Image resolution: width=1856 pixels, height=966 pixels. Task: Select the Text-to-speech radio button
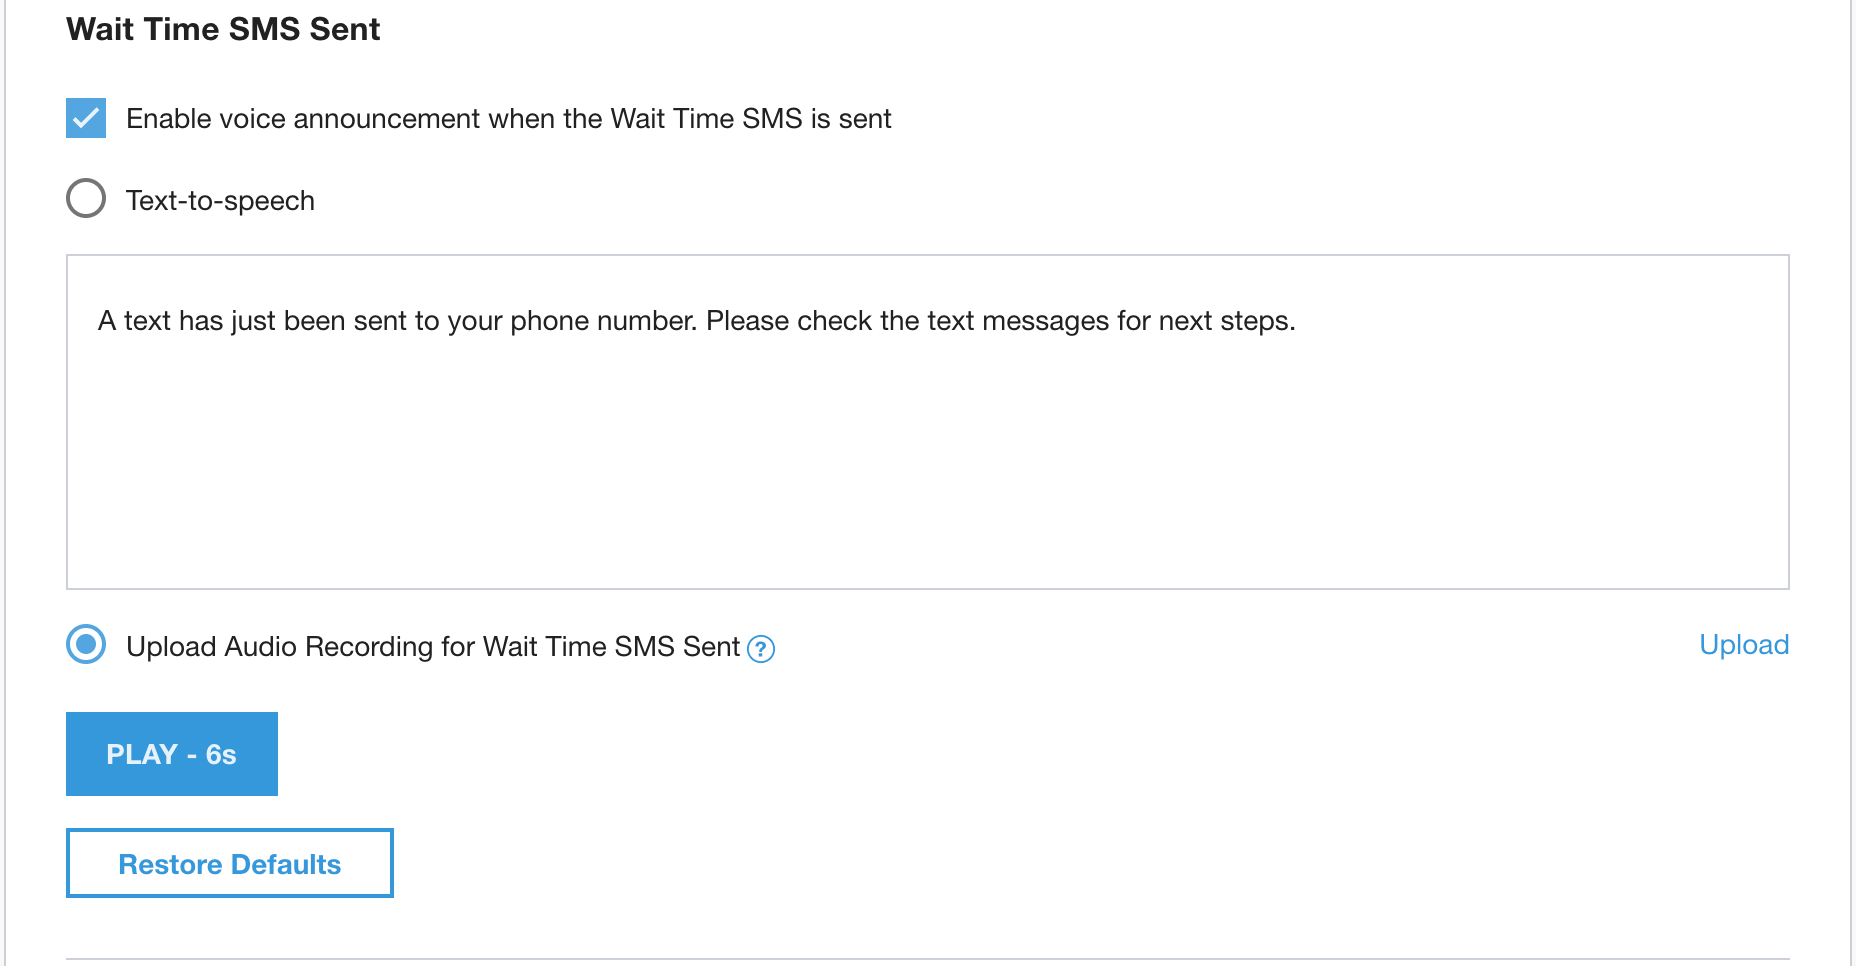[x=86, y=198]
